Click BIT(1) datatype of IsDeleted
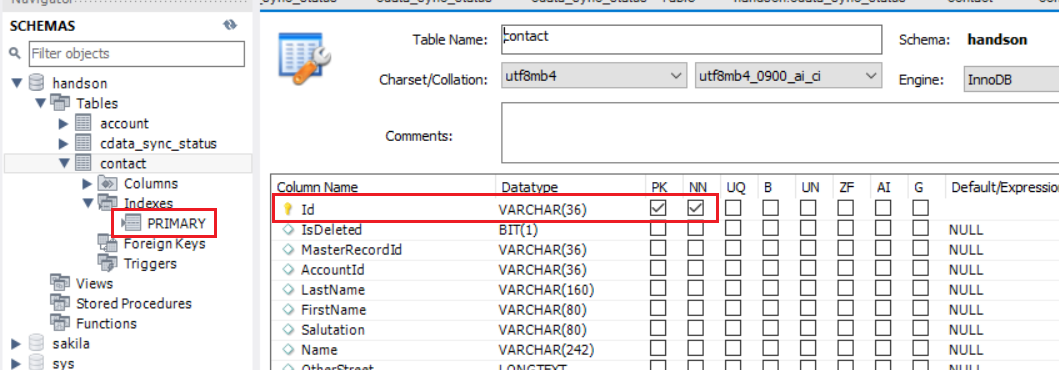 [x=518, y=230]
